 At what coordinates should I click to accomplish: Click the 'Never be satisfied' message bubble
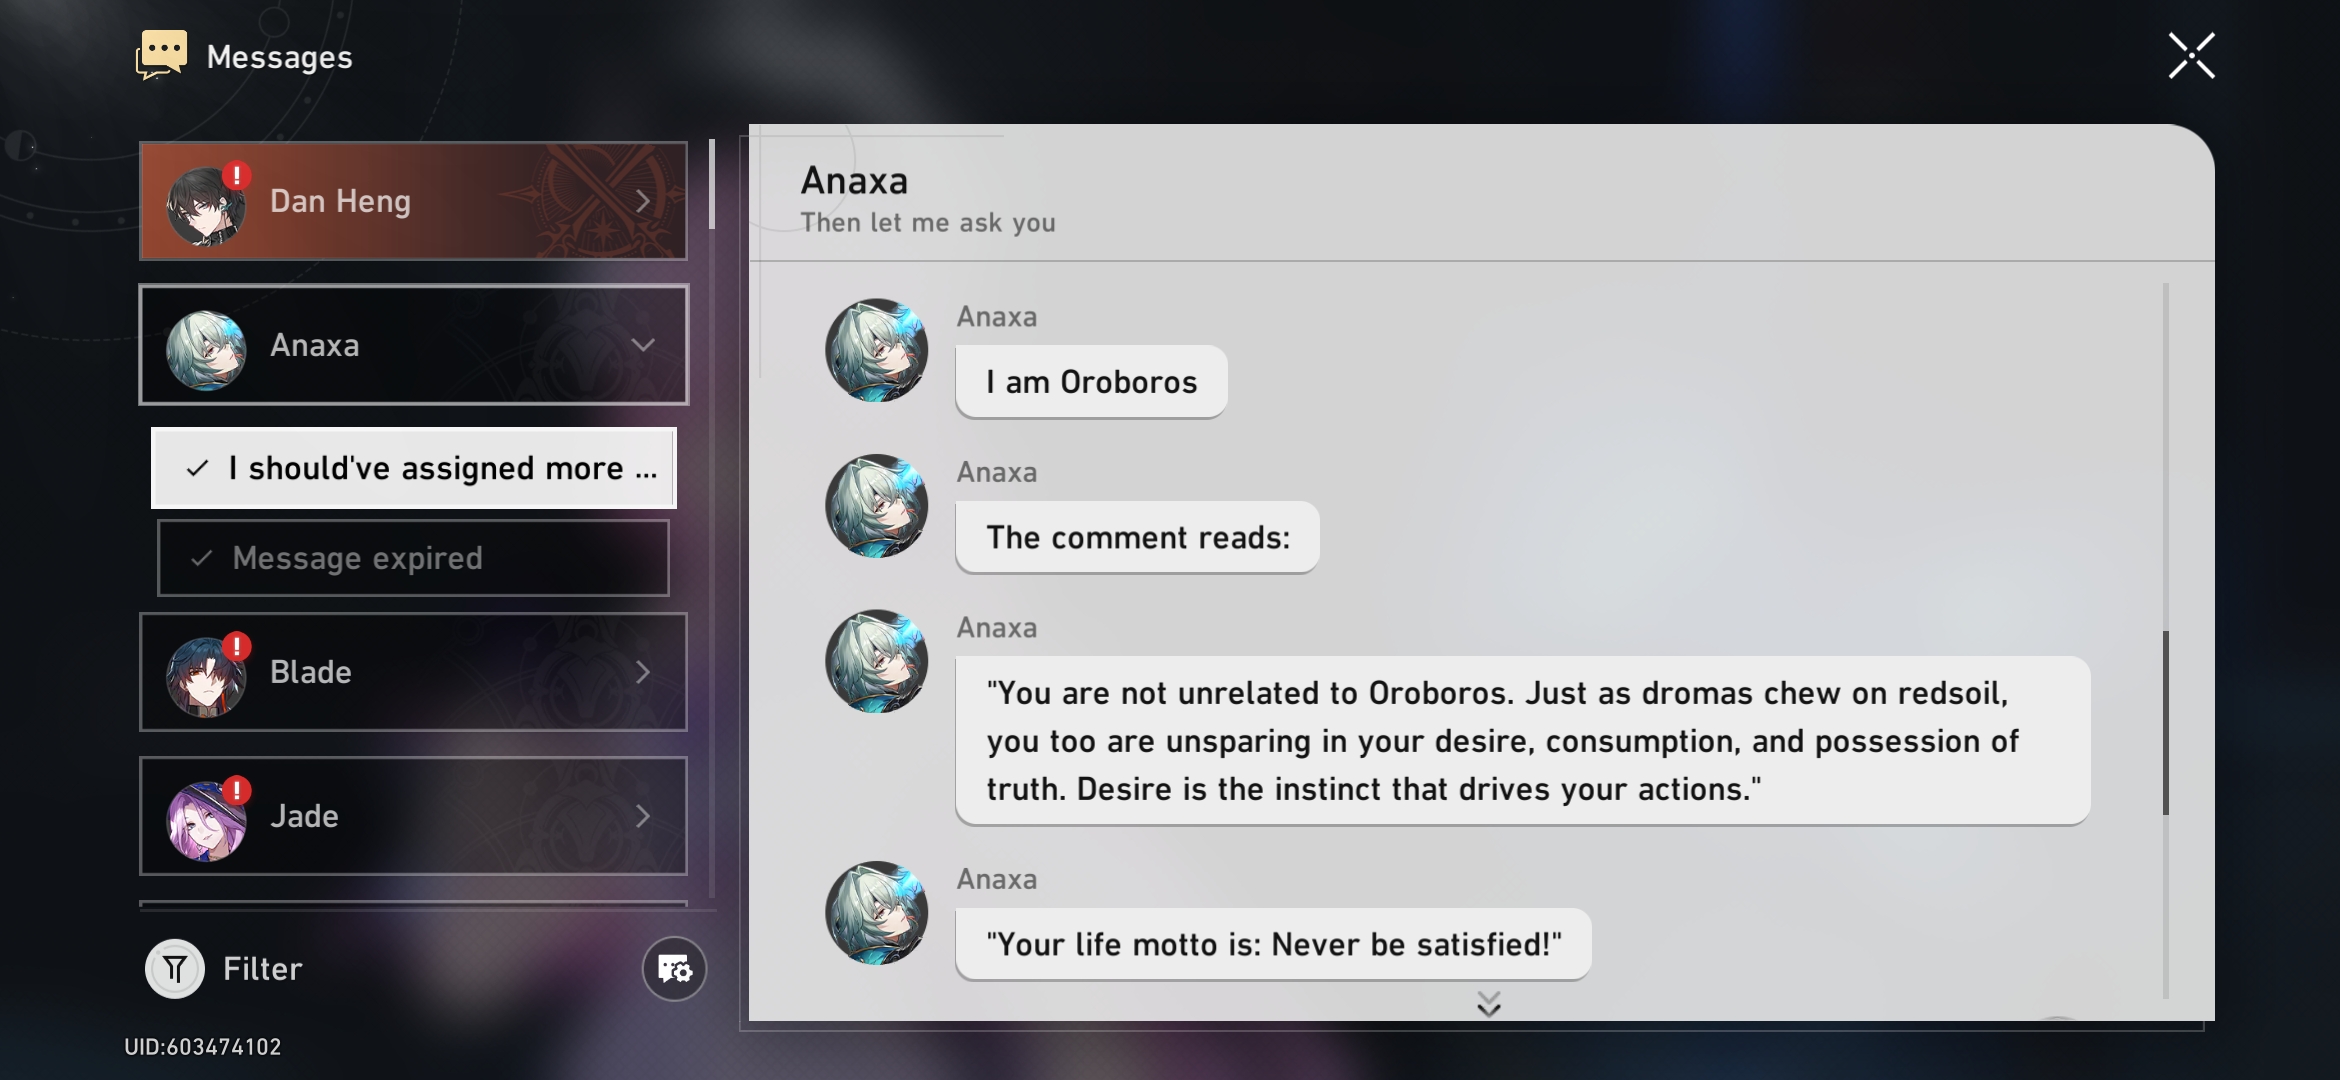click(1272, 944)
